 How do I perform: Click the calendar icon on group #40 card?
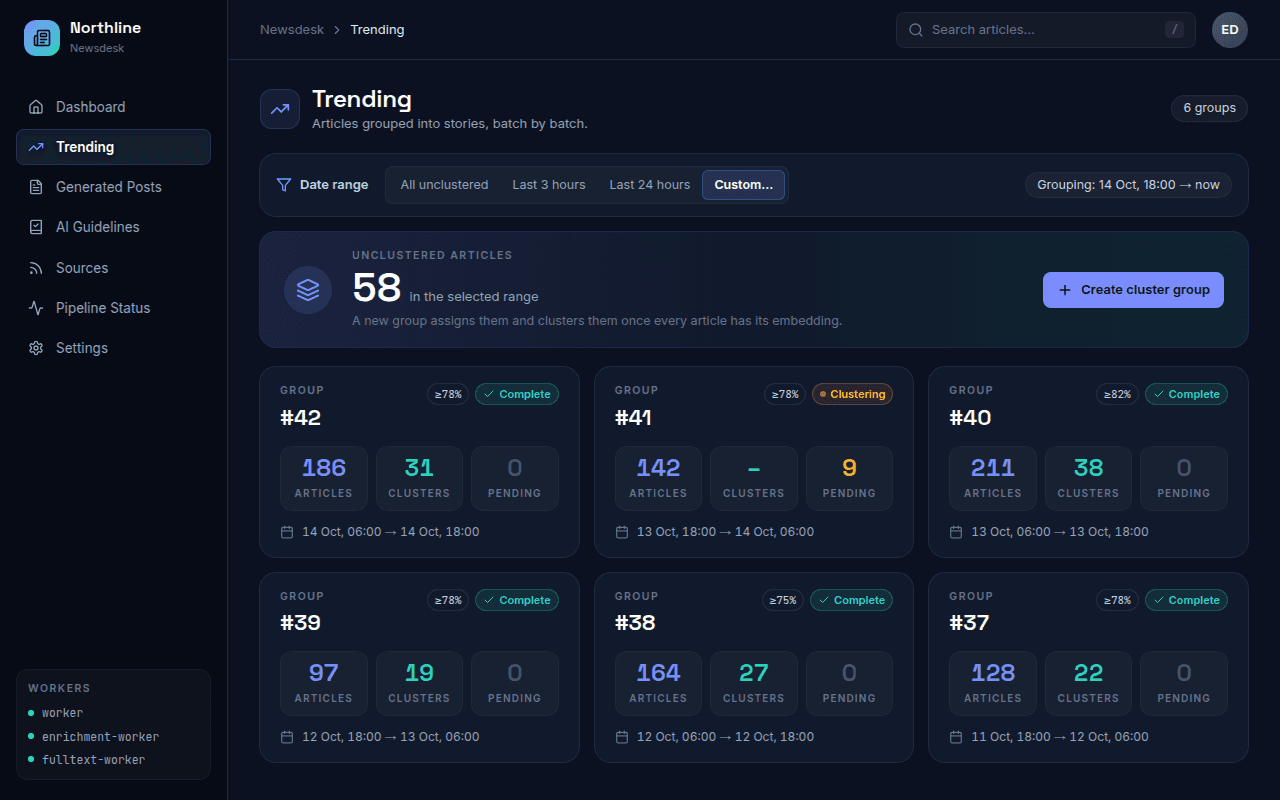956,532
